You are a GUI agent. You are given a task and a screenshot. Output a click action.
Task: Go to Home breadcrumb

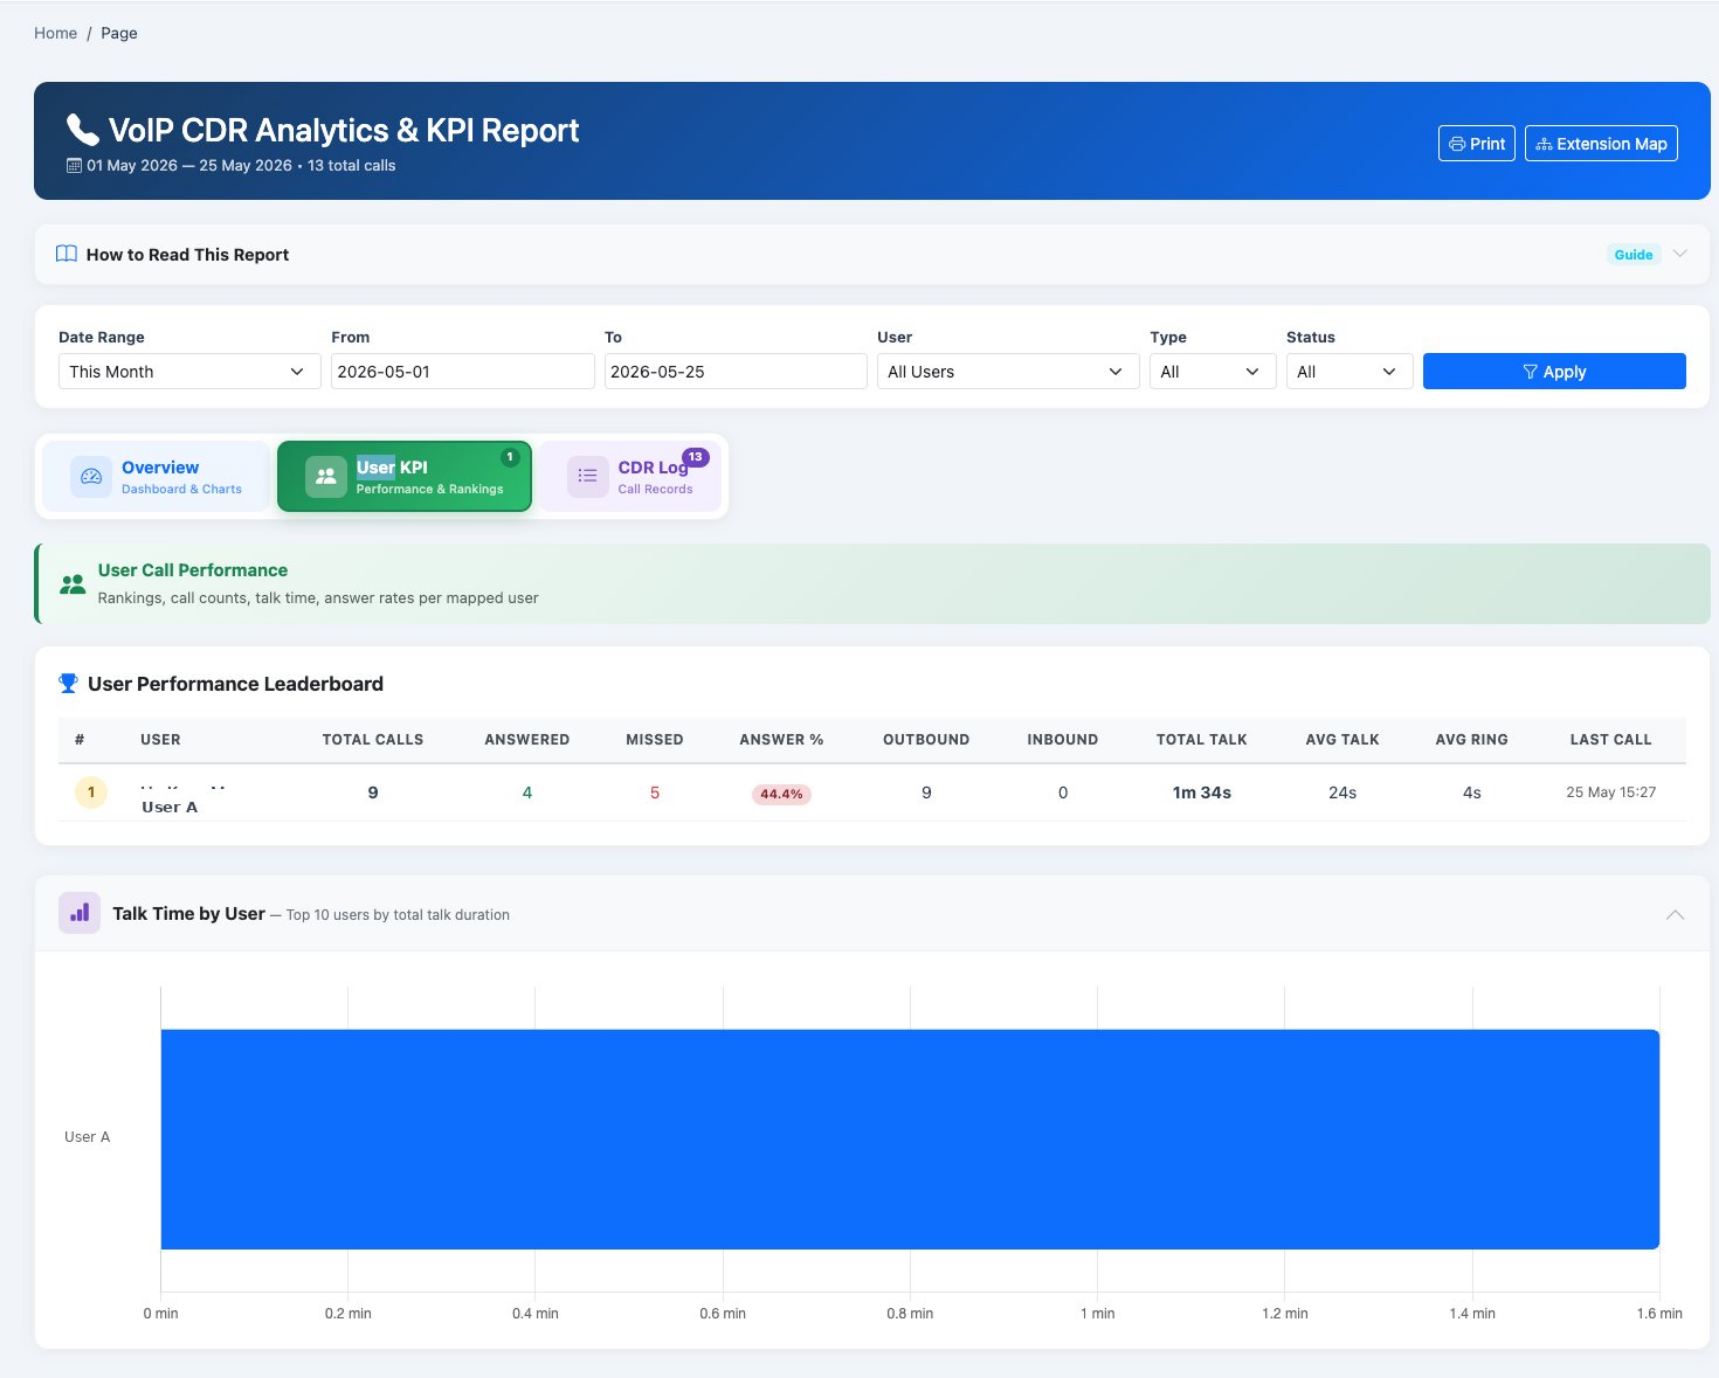[55, 33]
